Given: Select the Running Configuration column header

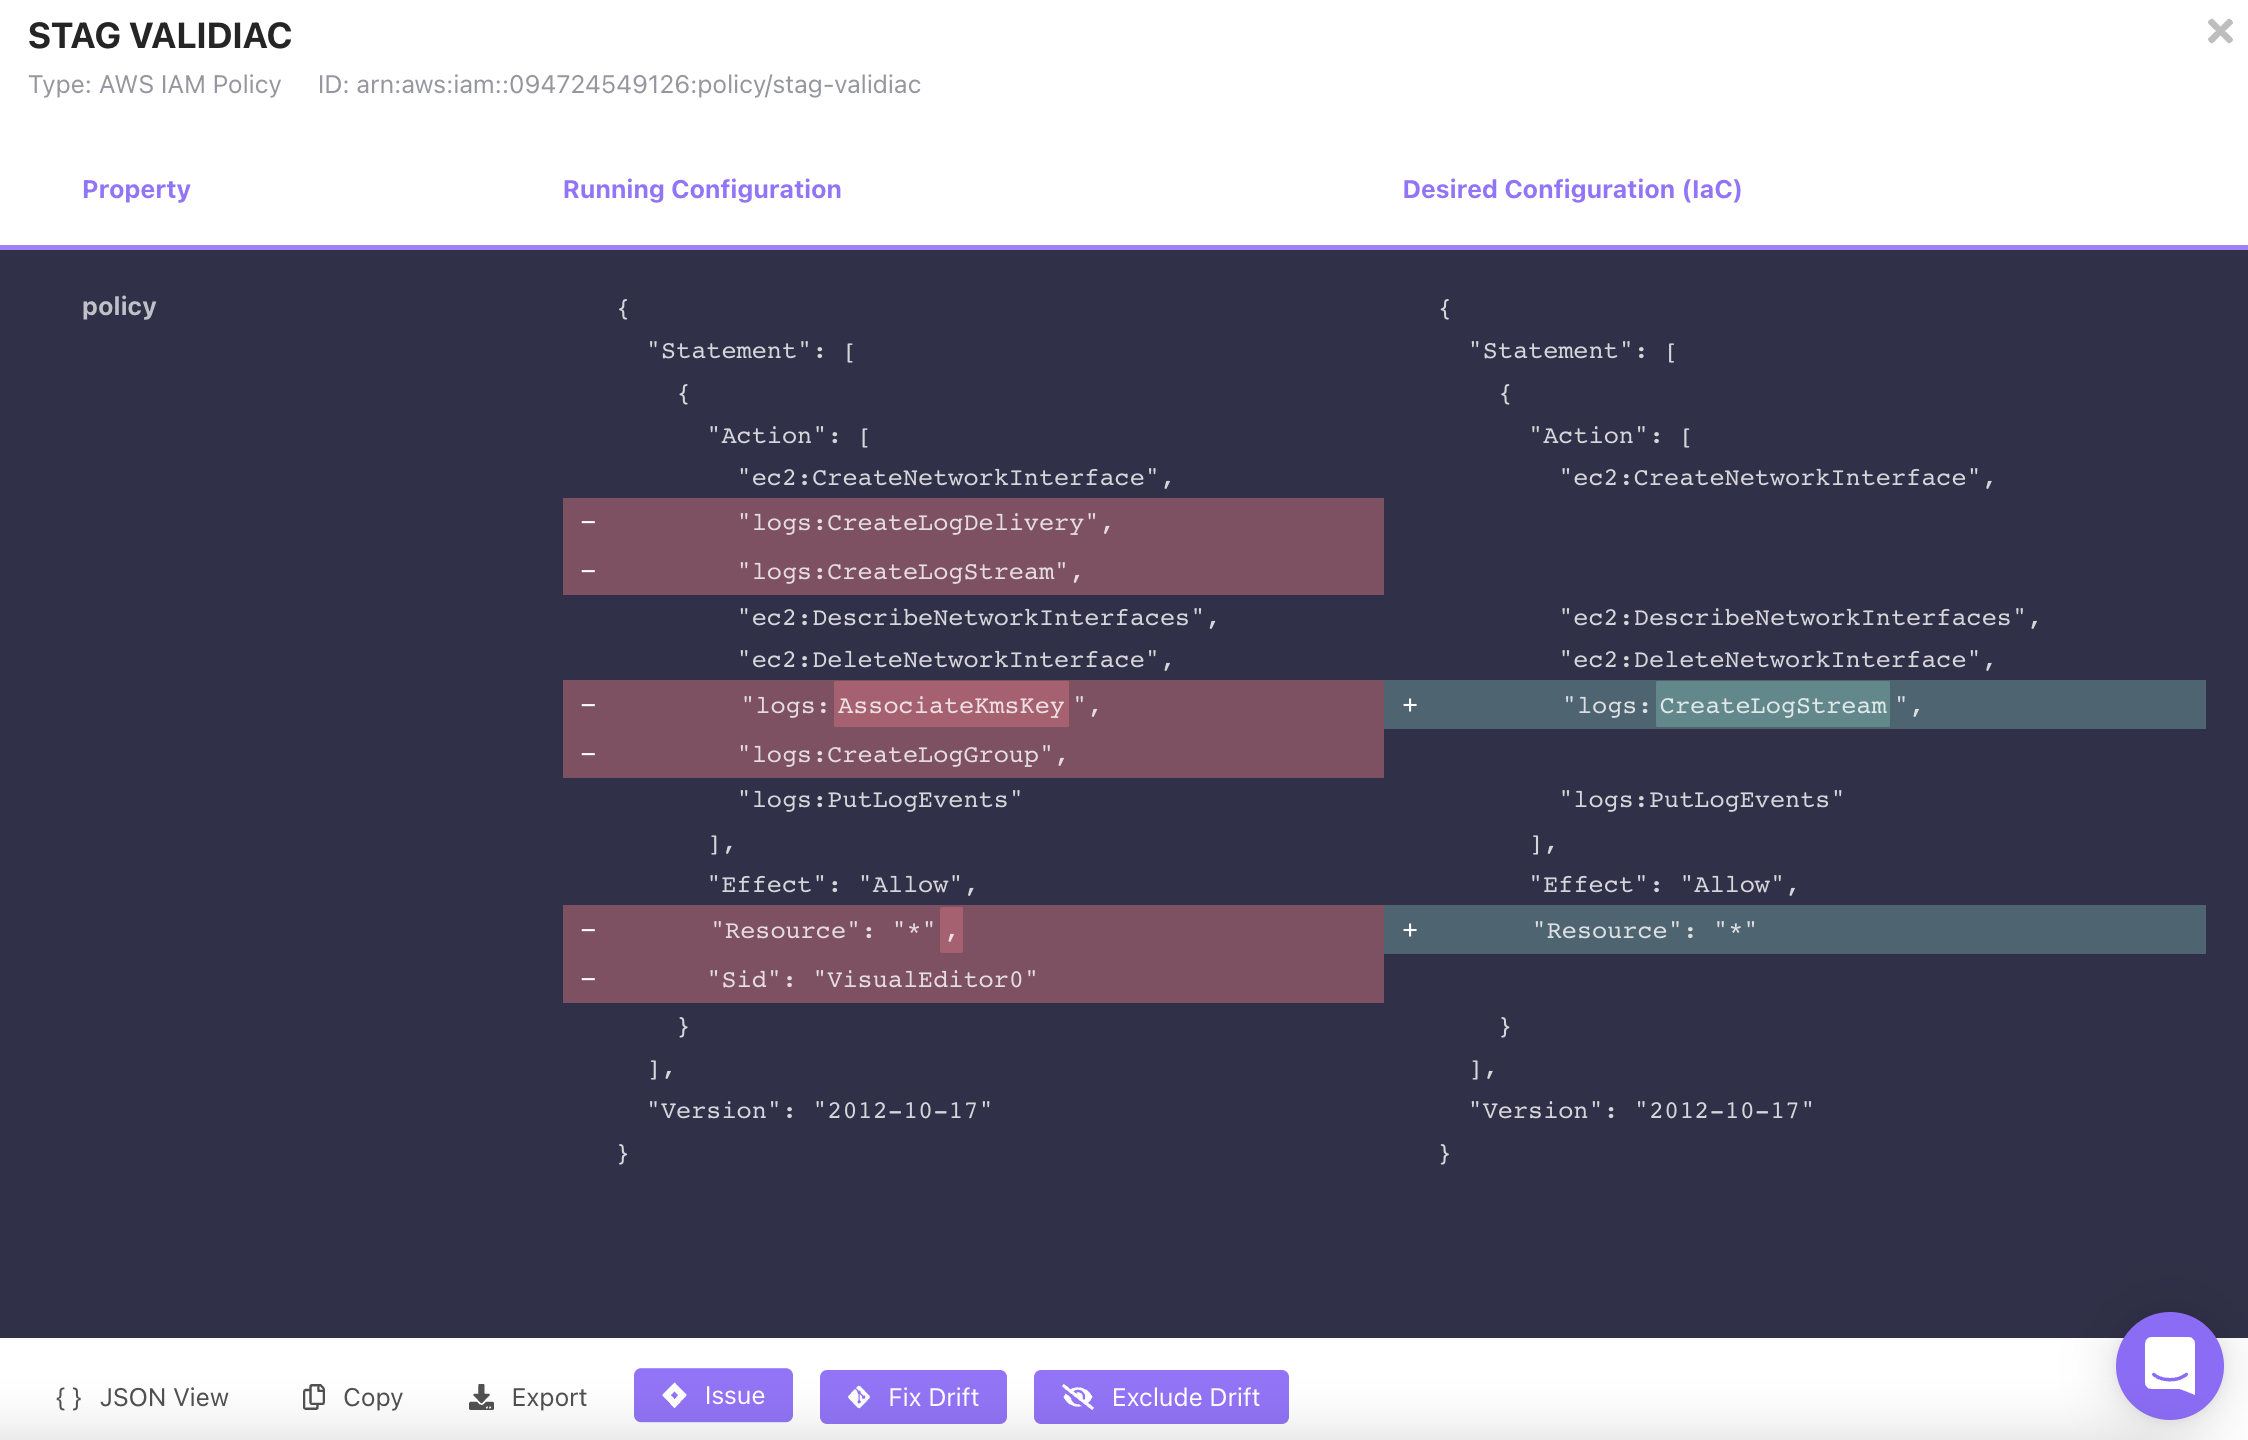Looking at the screenshot, I should click(701, 189).
